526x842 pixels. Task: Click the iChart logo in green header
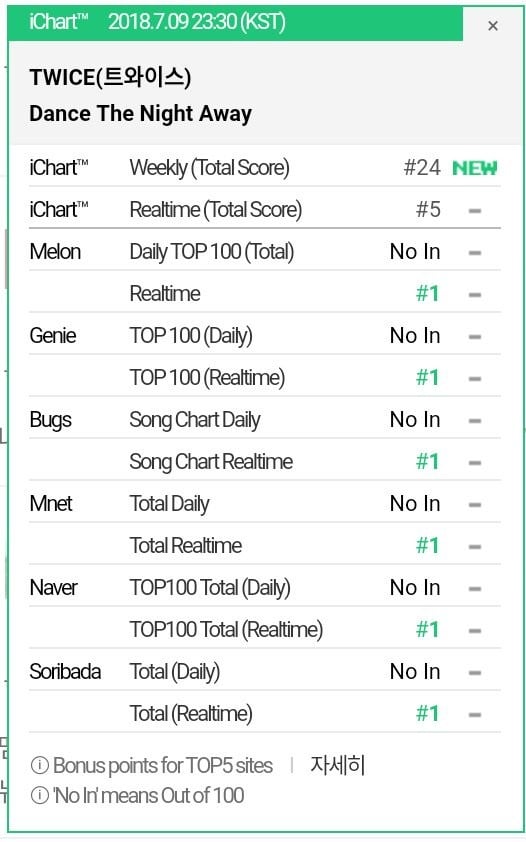coord(58,22)
